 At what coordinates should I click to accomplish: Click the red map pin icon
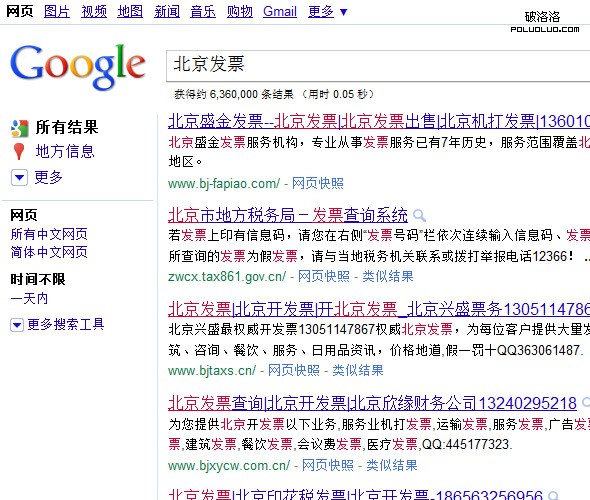tap(19, 152)
